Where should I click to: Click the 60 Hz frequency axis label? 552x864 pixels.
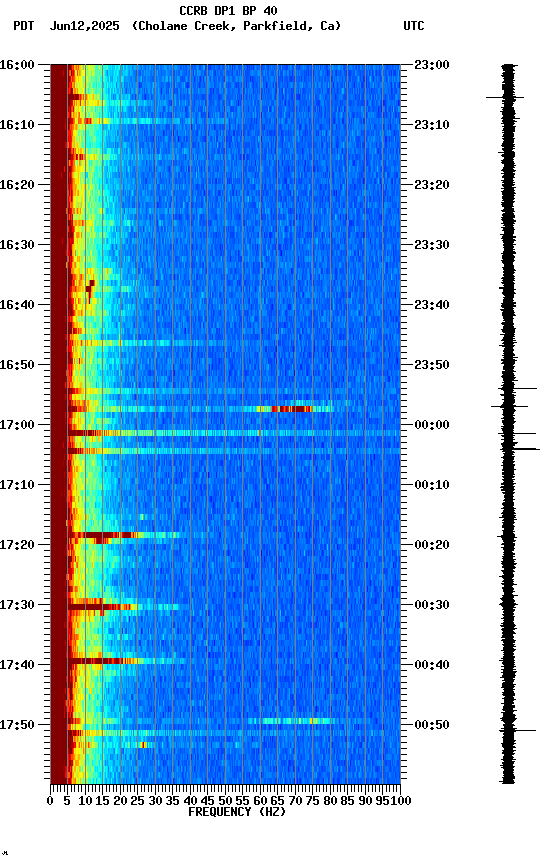[260, 801]
